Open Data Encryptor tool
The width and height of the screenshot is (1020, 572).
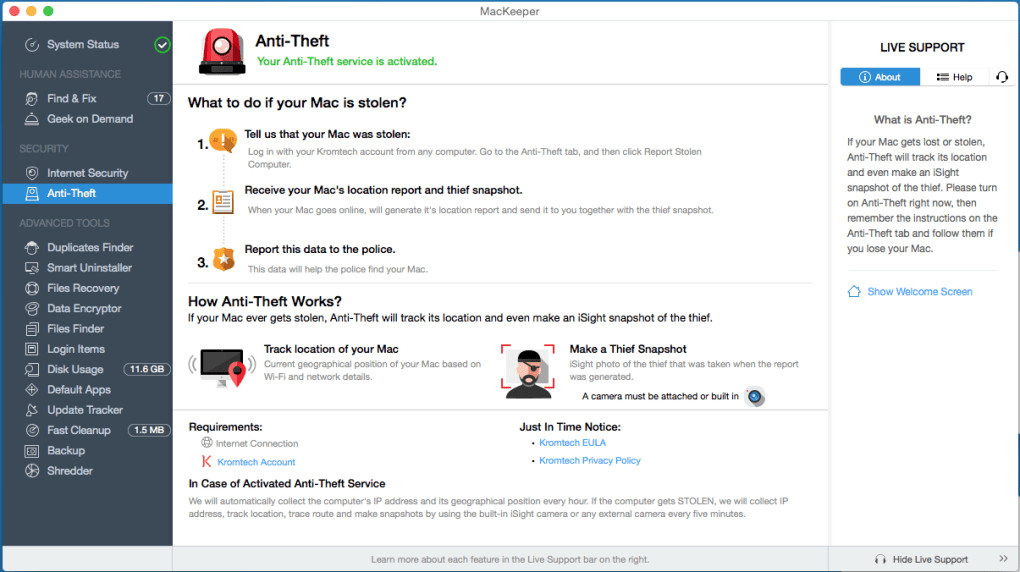pyautogui.click(x=84, y=308)
